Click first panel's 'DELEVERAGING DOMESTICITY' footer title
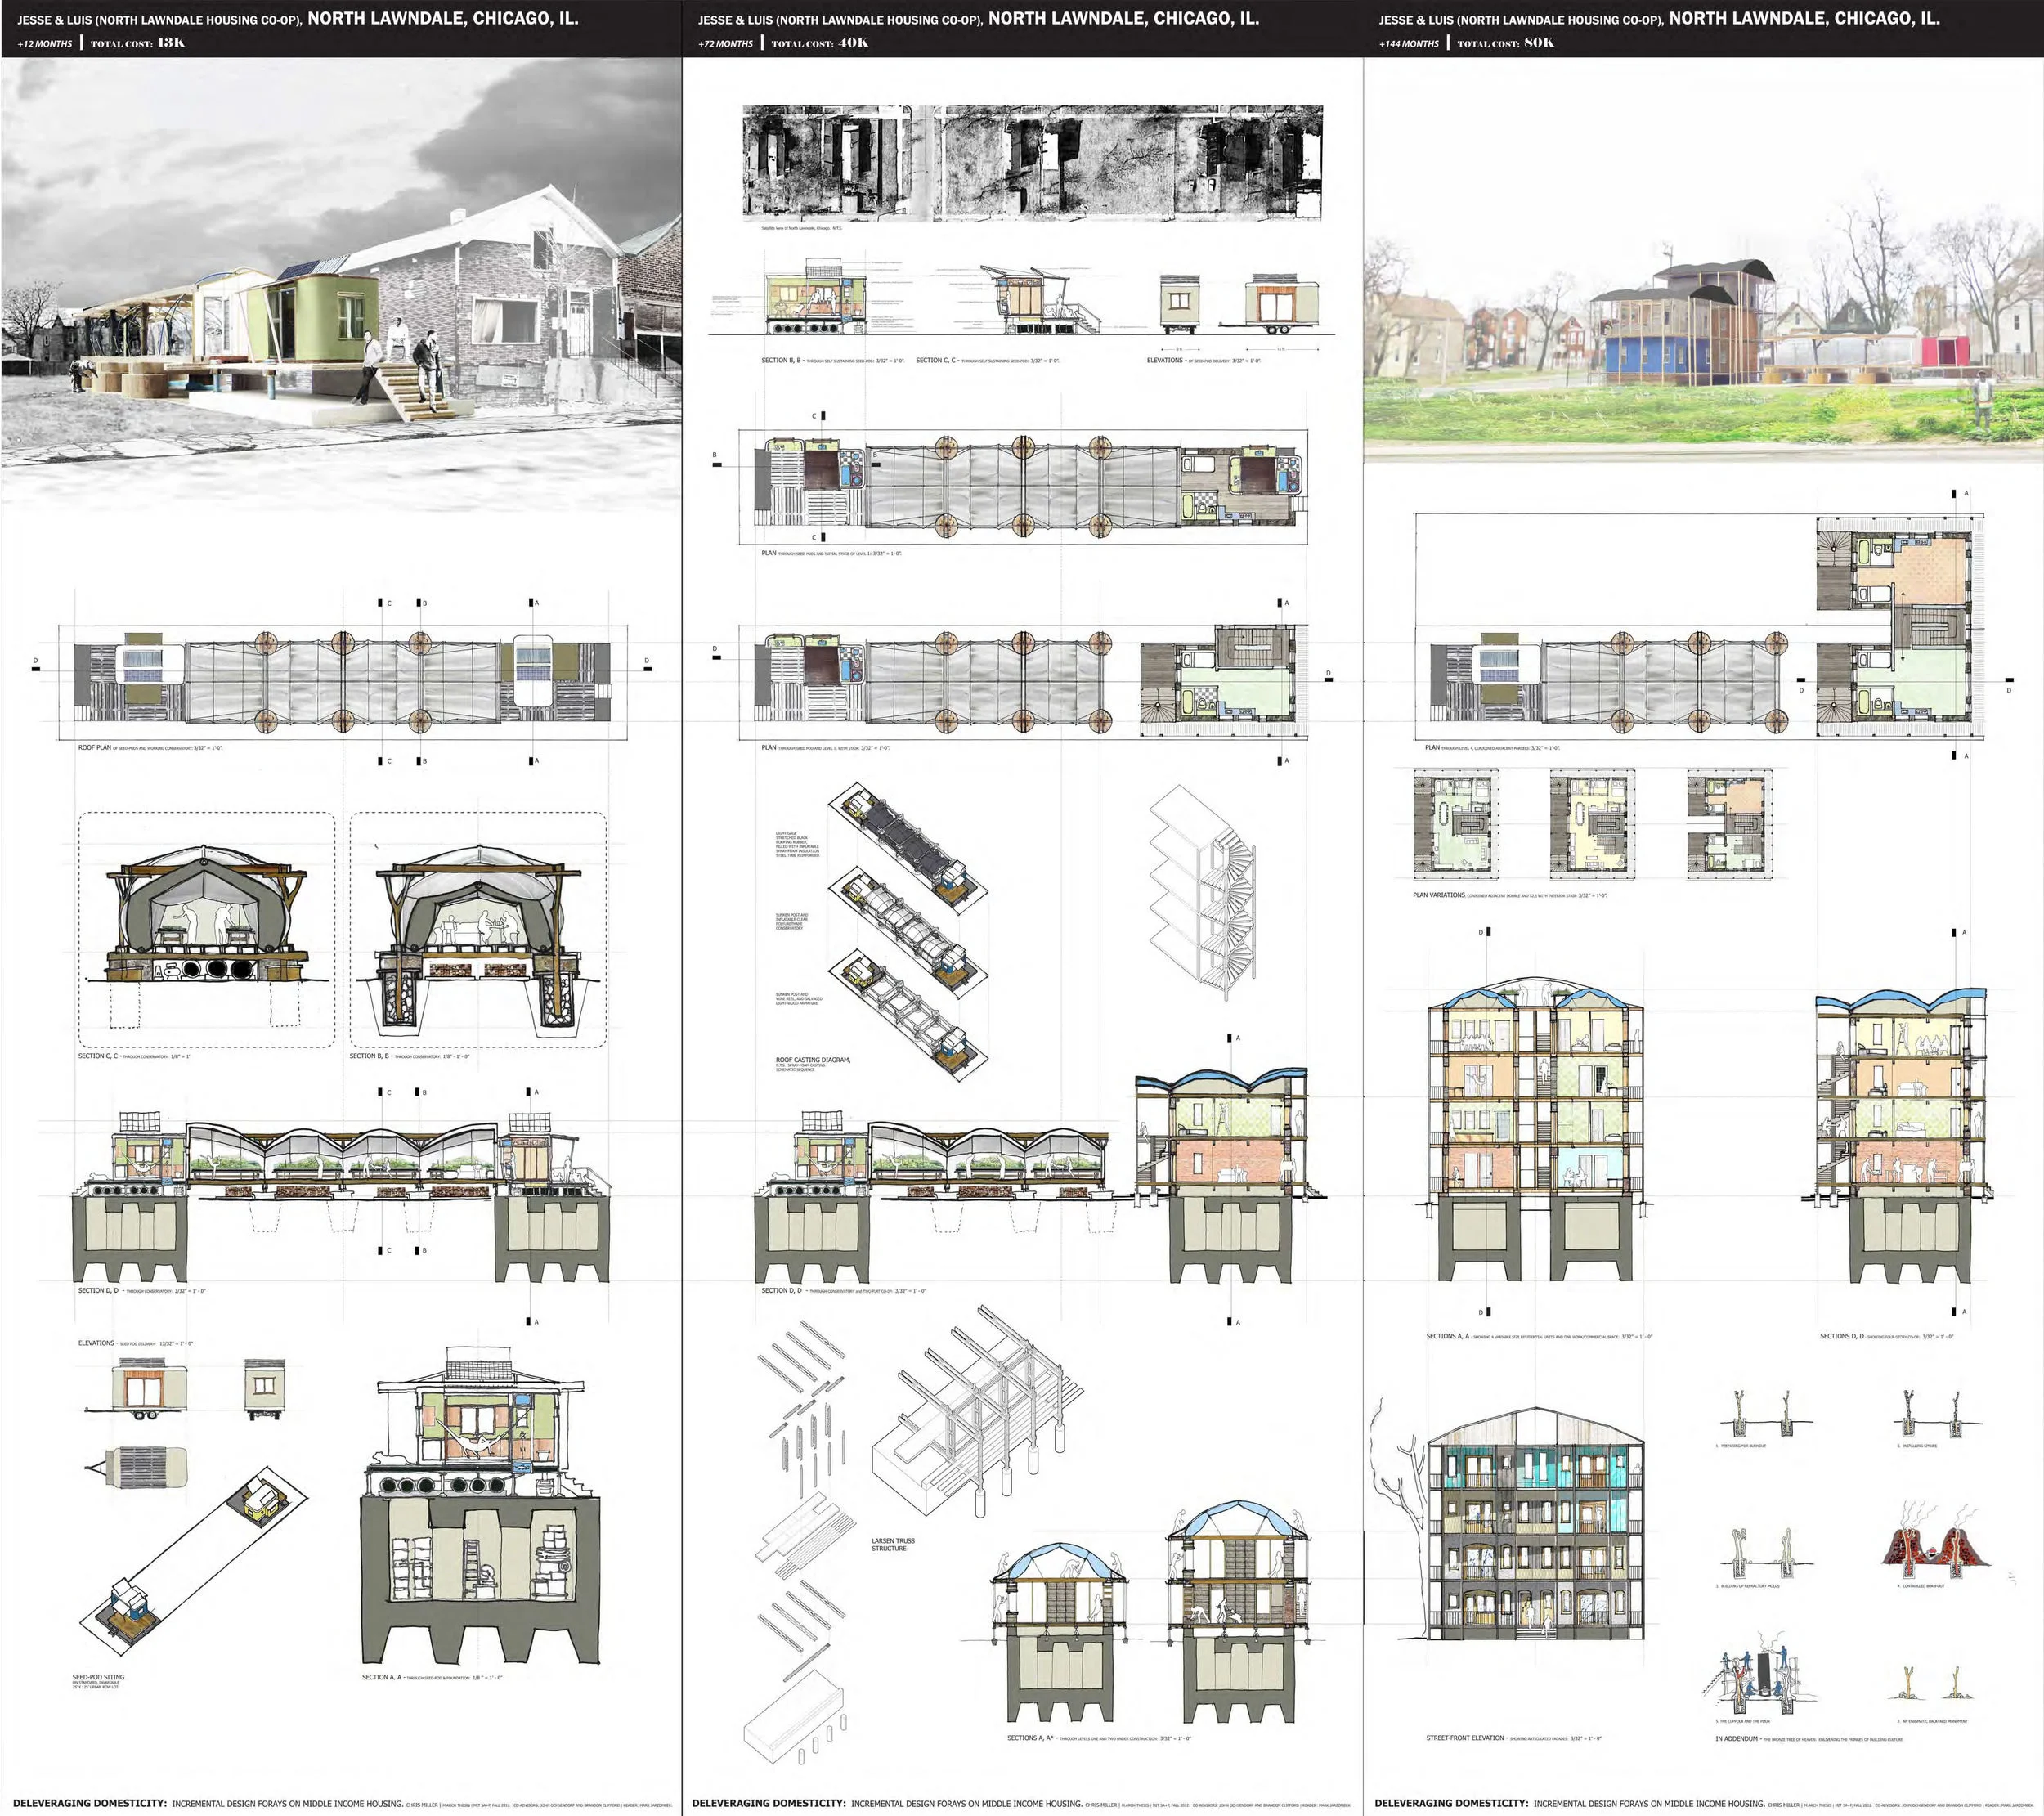Viewport: 2044px width, 1816px height. (90, 1803)
